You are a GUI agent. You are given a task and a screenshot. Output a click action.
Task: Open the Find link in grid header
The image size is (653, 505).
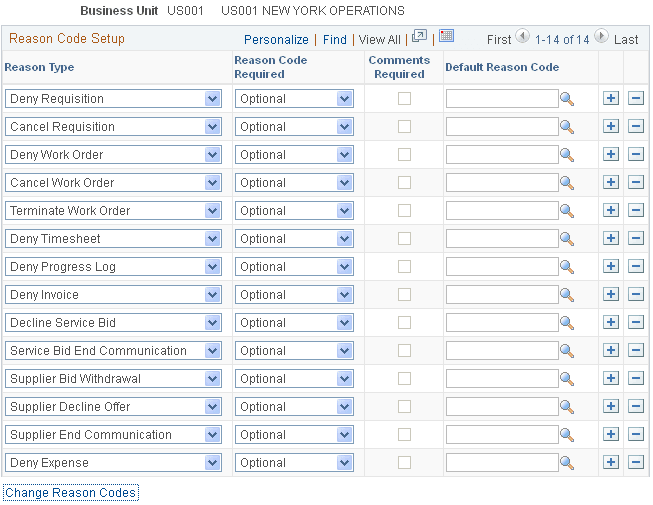click(x=335, y=39)
